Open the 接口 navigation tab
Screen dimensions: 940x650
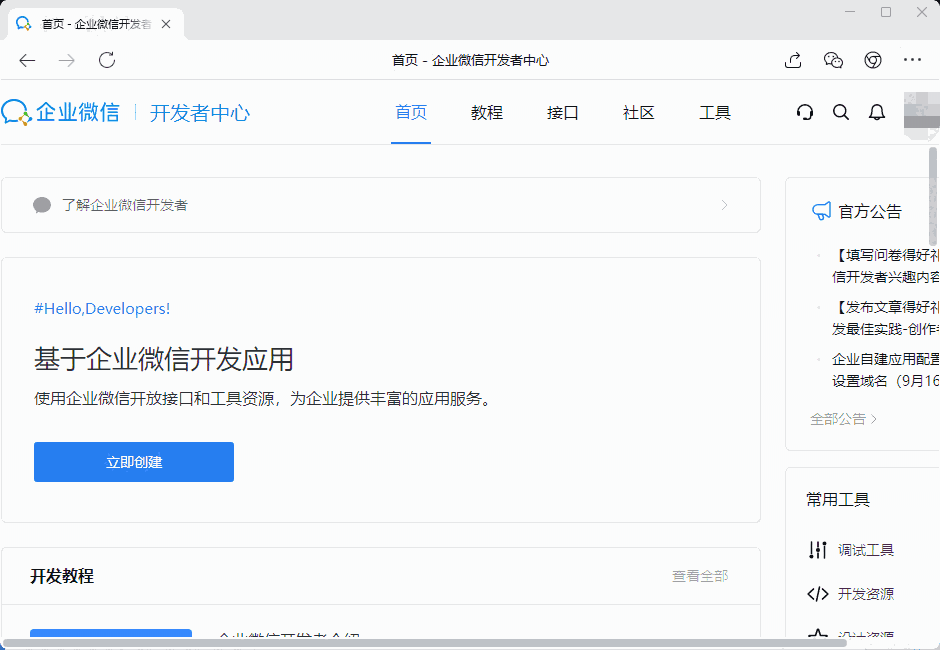pos(563,112)
